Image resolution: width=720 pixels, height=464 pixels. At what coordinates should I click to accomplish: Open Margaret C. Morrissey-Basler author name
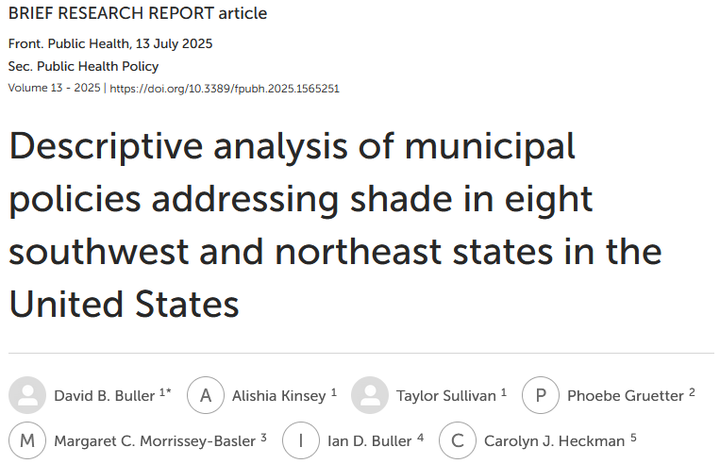click(154, 439)
